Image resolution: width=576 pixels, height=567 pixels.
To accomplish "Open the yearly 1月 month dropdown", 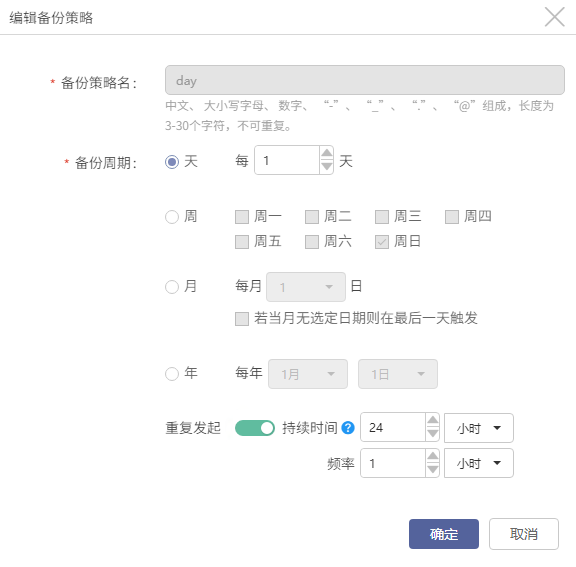I will (308, 374).
